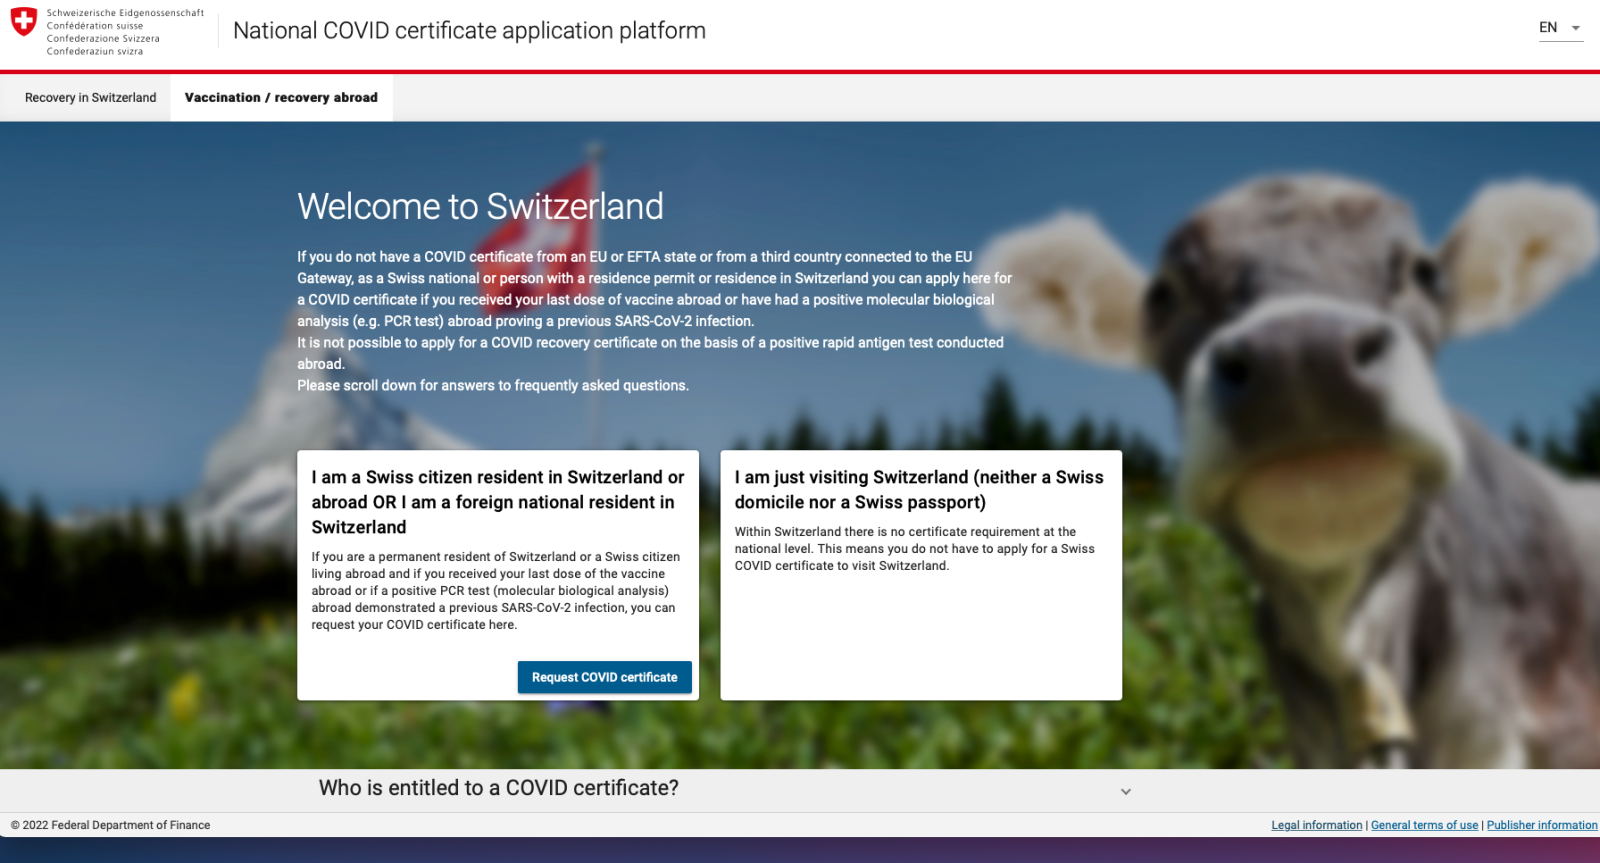1600x863 pixels.
Task: Click the 2022 Federal Department of Finance copyright
Action: [111, 825]
